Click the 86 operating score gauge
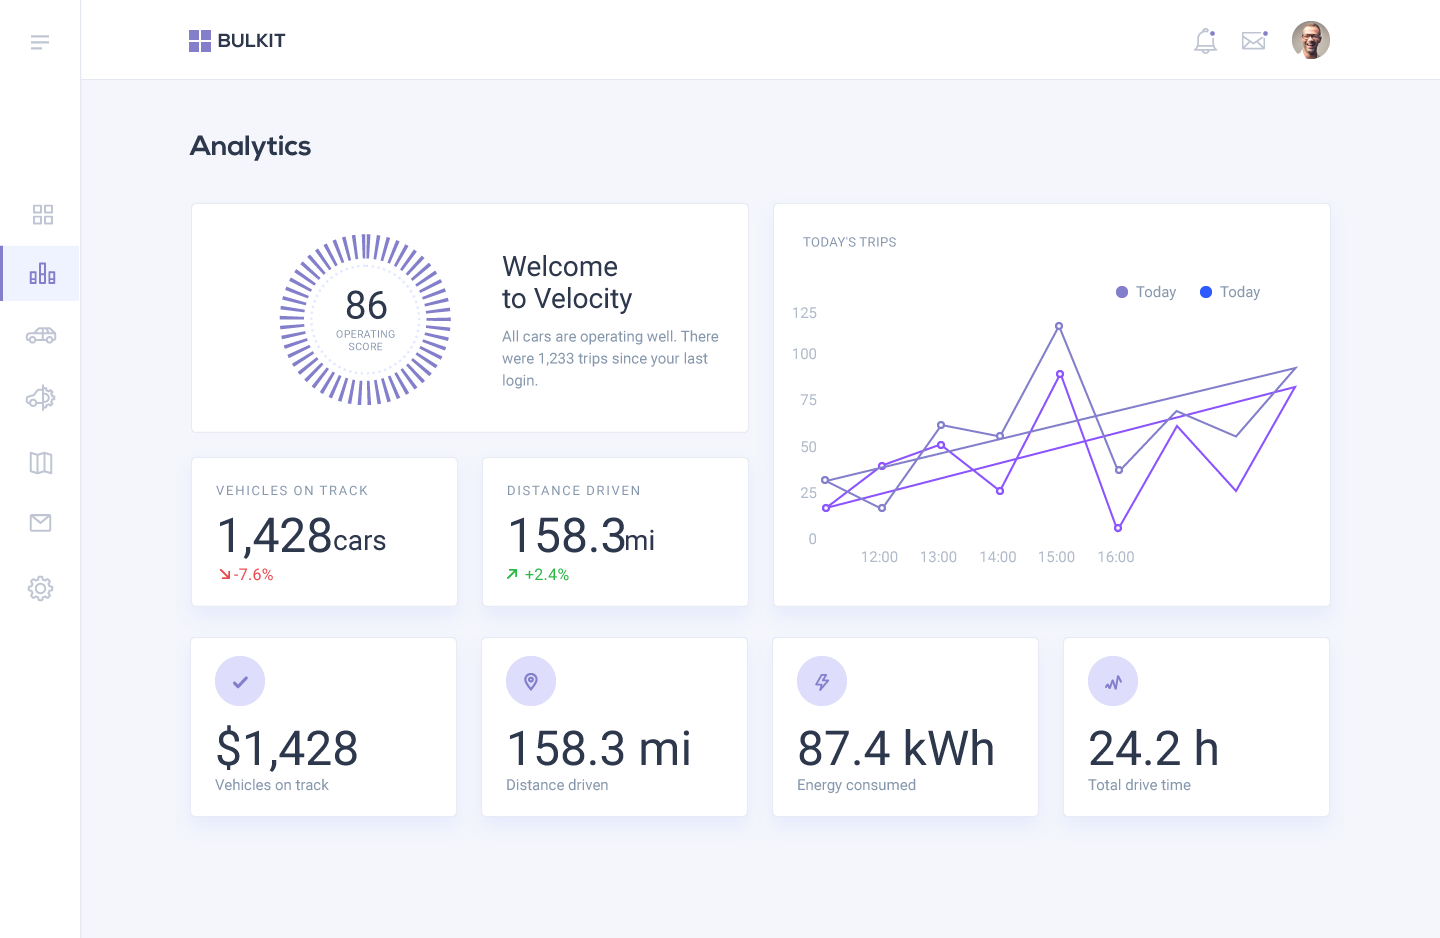Viewport: 1440px width, 938px height. (365, 319)
